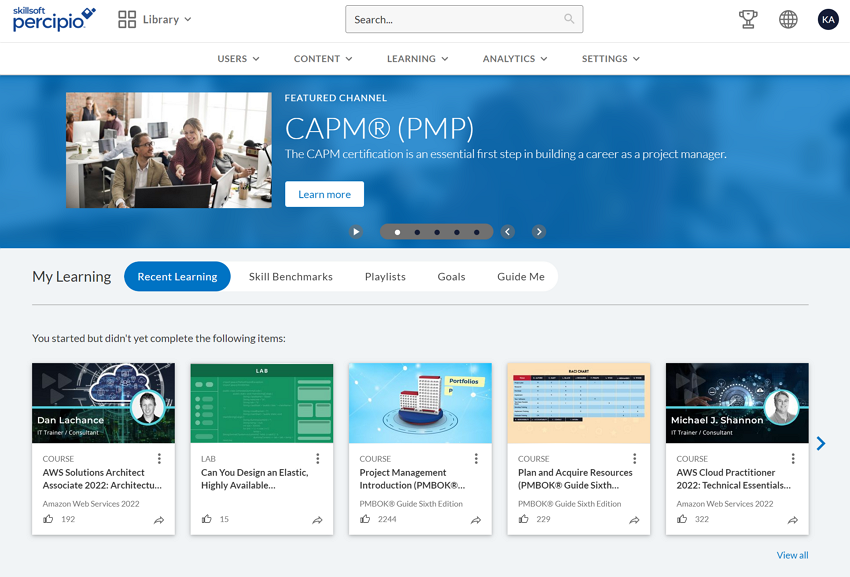Go to previous banner slide
The height and width of the screenshot is (577, 850).
coord(507,232)
